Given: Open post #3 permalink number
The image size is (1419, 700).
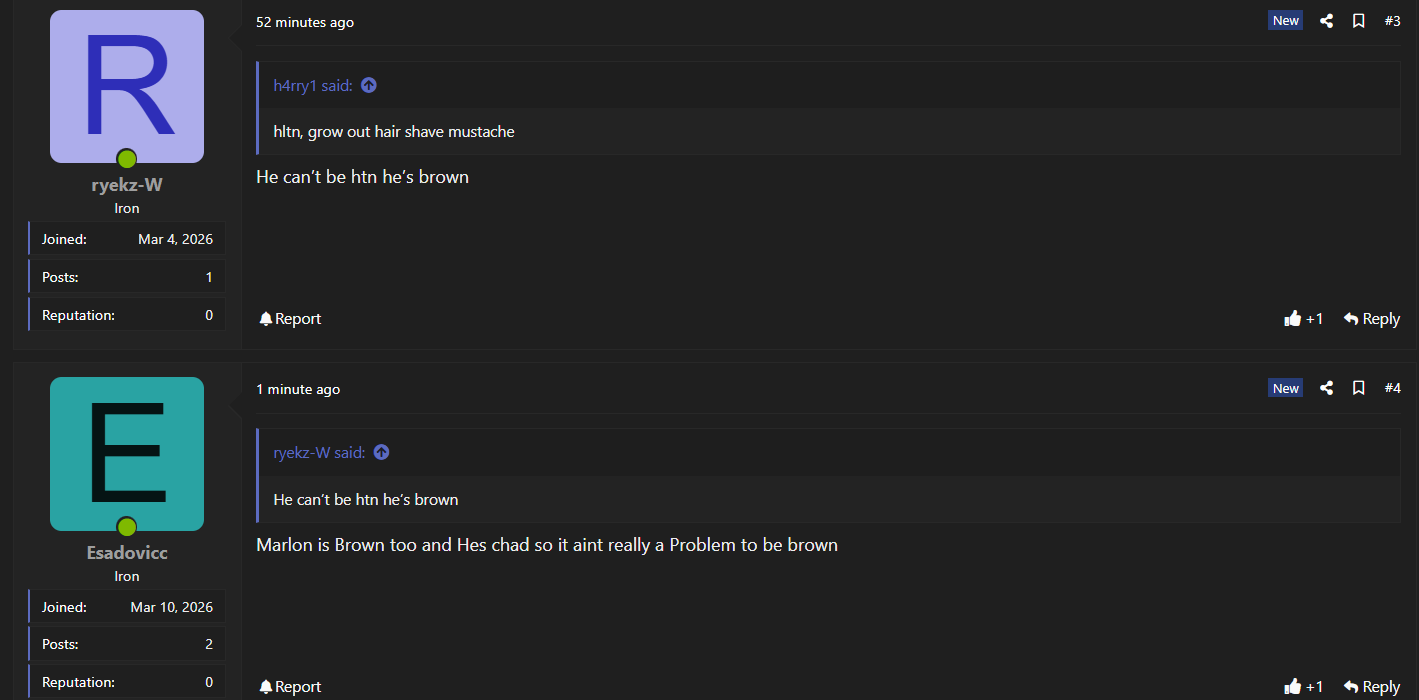Looking at the screenshot, I should click(x=1392, y=21).
